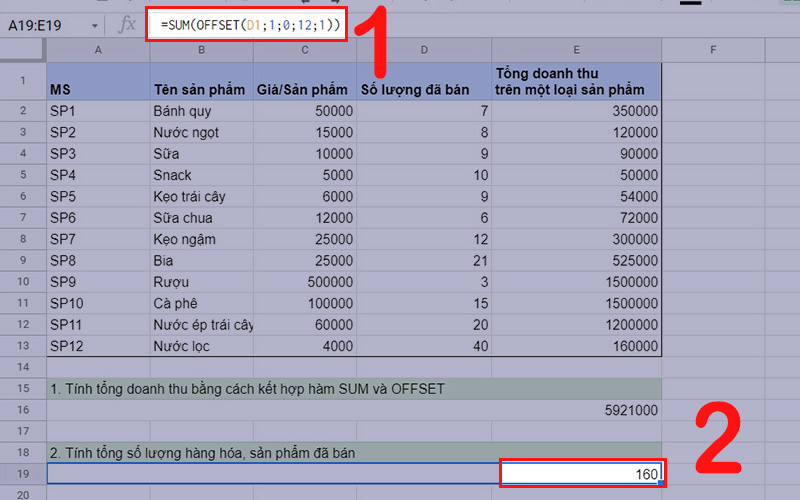Click the fx function icon
The height and width of the screenshot is (500, 800).
click(x=127, y=25)
